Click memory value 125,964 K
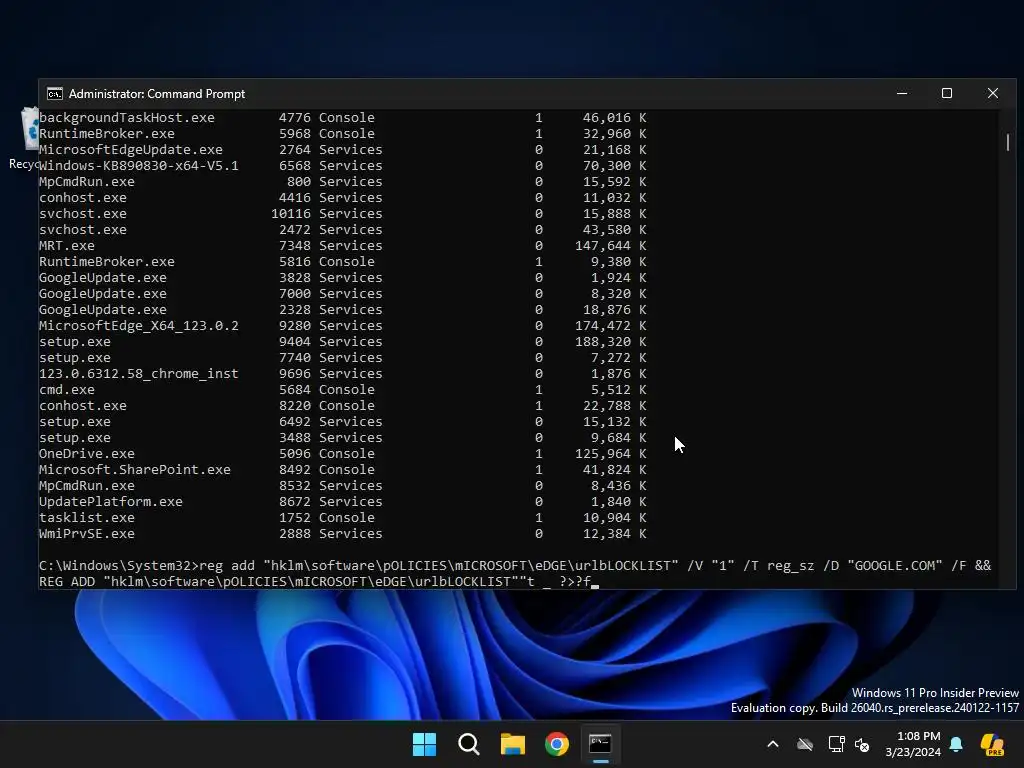The height and width of the screenshot is (768, 1024). click(611, 454)
